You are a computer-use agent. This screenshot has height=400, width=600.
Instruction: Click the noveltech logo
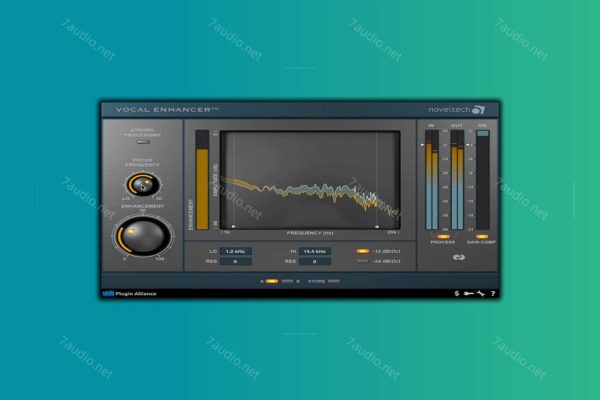[457, 110]
